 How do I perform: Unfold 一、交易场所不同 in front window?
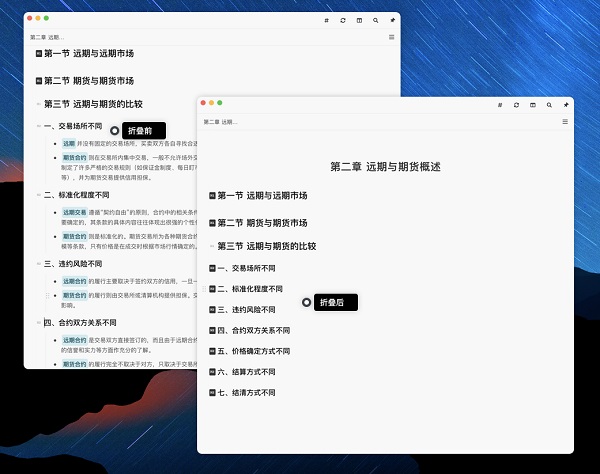pos(212,269)
